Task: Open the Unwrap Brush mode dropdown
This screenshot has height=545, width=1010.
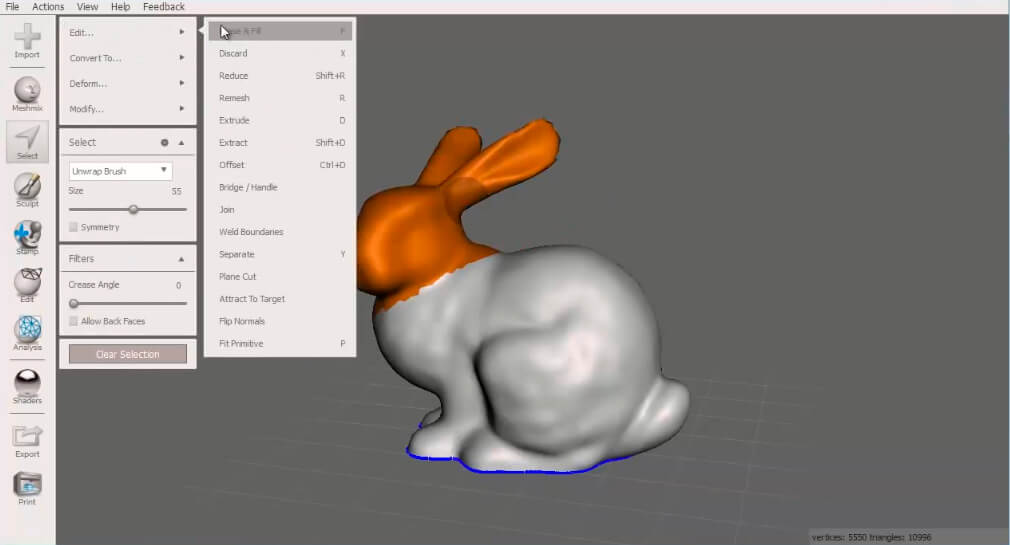Action: point(120,171)
